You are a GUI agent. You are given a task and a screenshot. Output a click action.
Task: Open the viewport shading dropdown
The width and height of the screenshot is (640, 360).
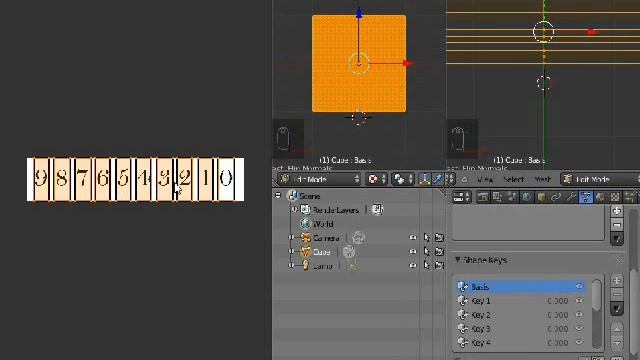pyautogui.click(x=376, y=179)
